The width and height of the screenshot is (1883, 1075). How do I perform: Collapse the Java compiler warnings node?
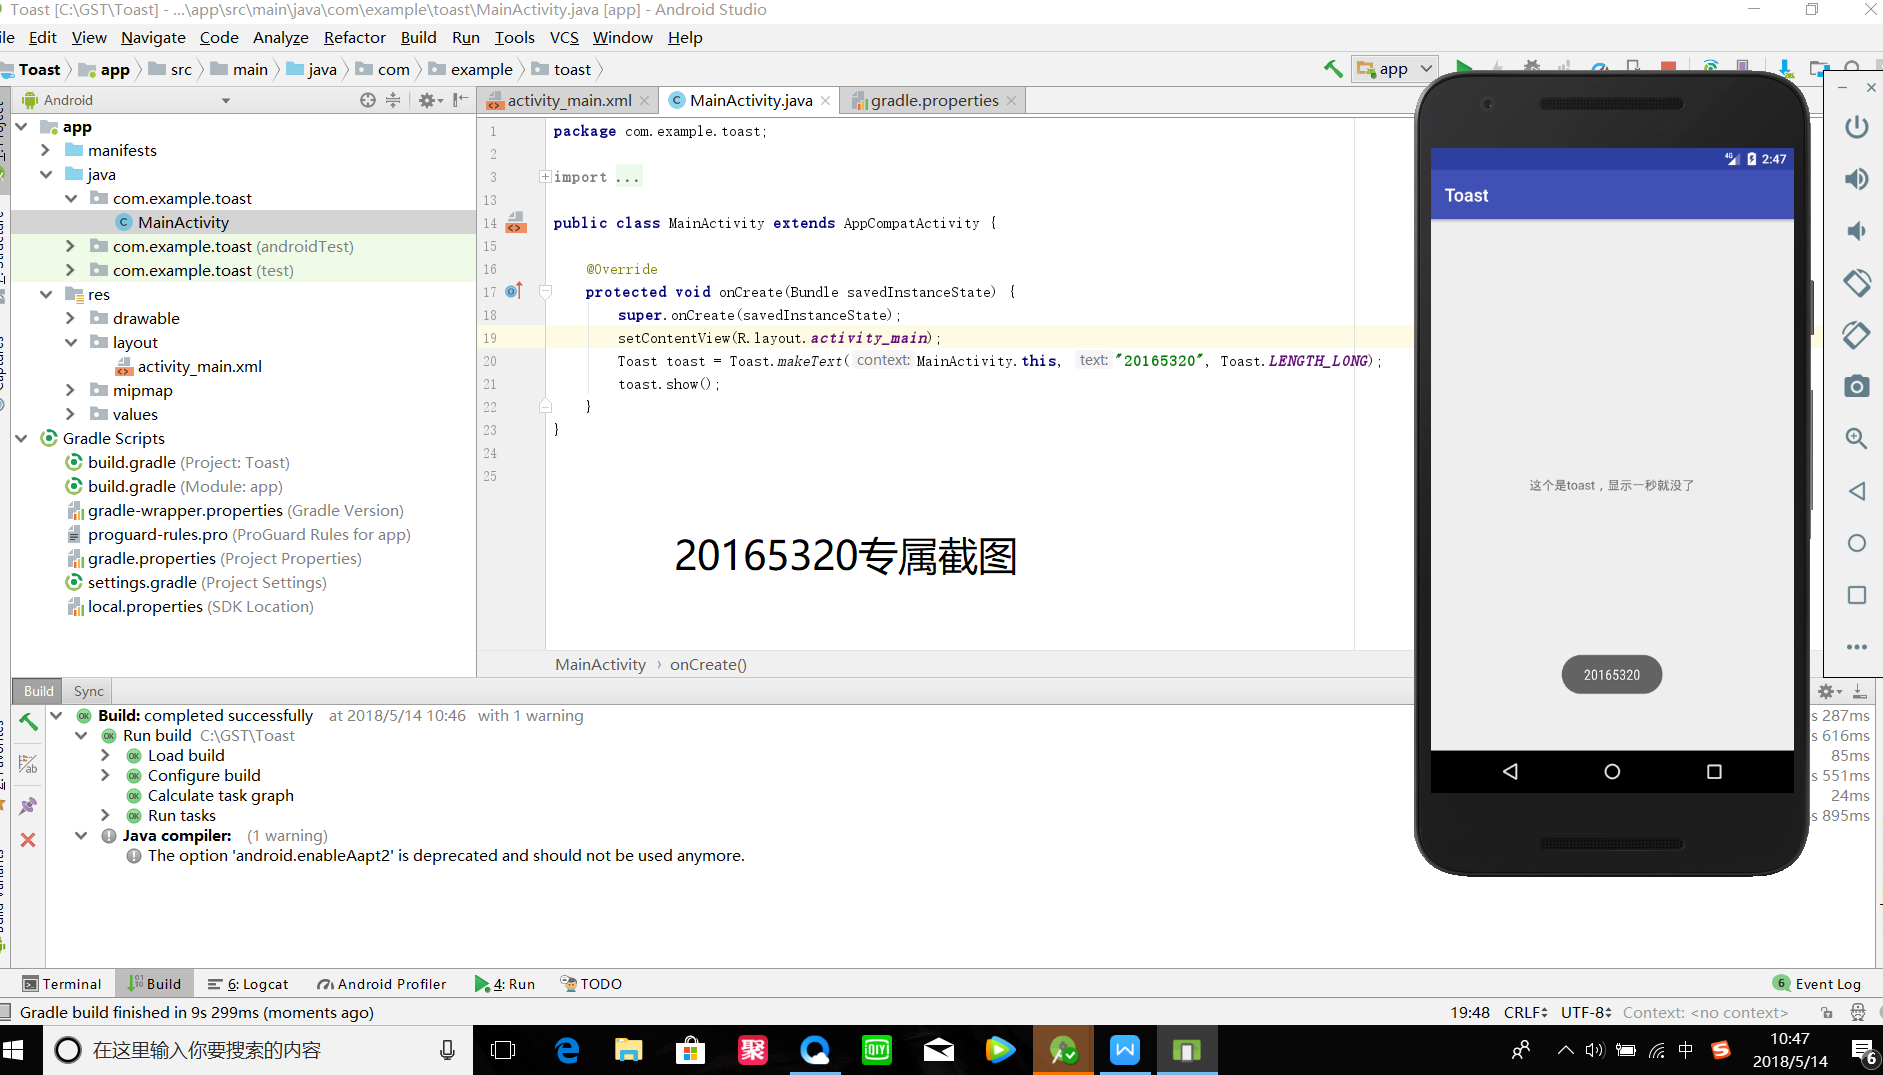[x=81, y=835]
